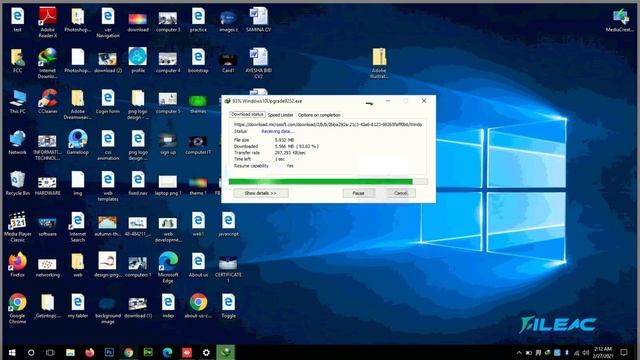Select the themes desktop icon

(198, 104)
